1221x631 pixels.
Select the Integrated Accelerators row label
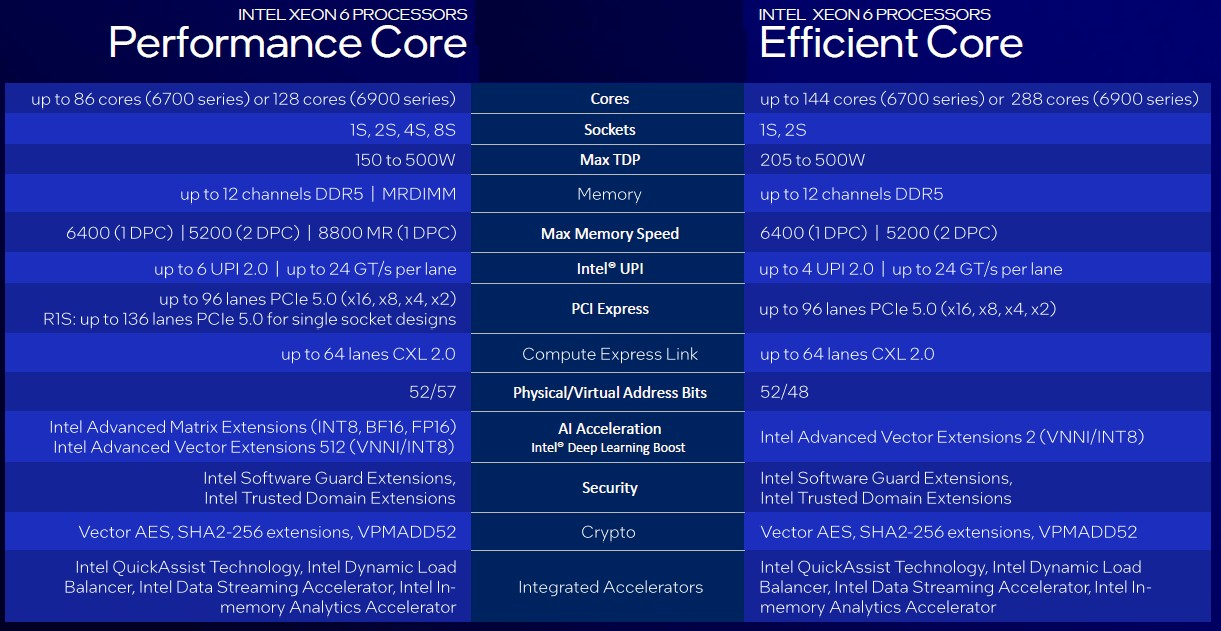click(609, 587)
